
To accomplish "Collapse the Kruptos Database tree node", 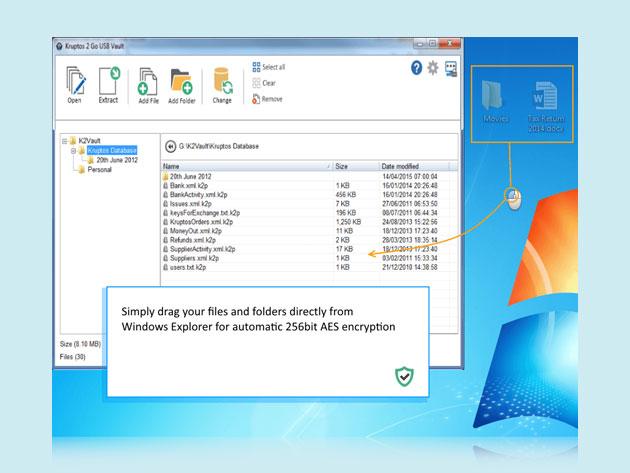I will click(x=73, y=150).
